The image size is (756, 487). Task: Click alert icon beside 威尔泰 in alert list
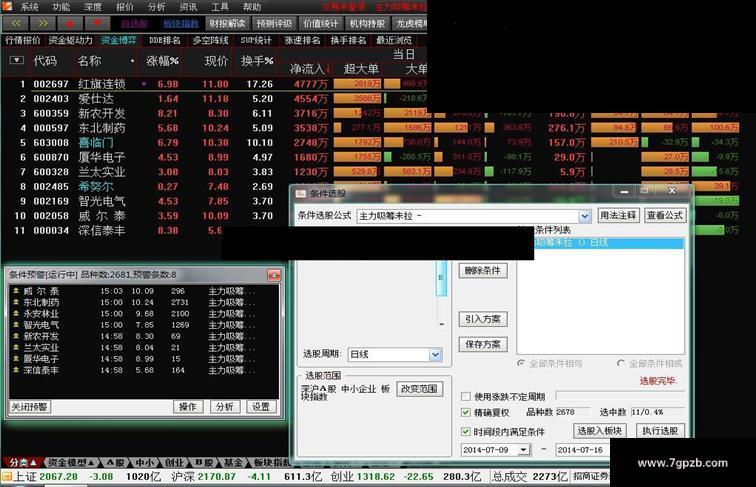16,291
